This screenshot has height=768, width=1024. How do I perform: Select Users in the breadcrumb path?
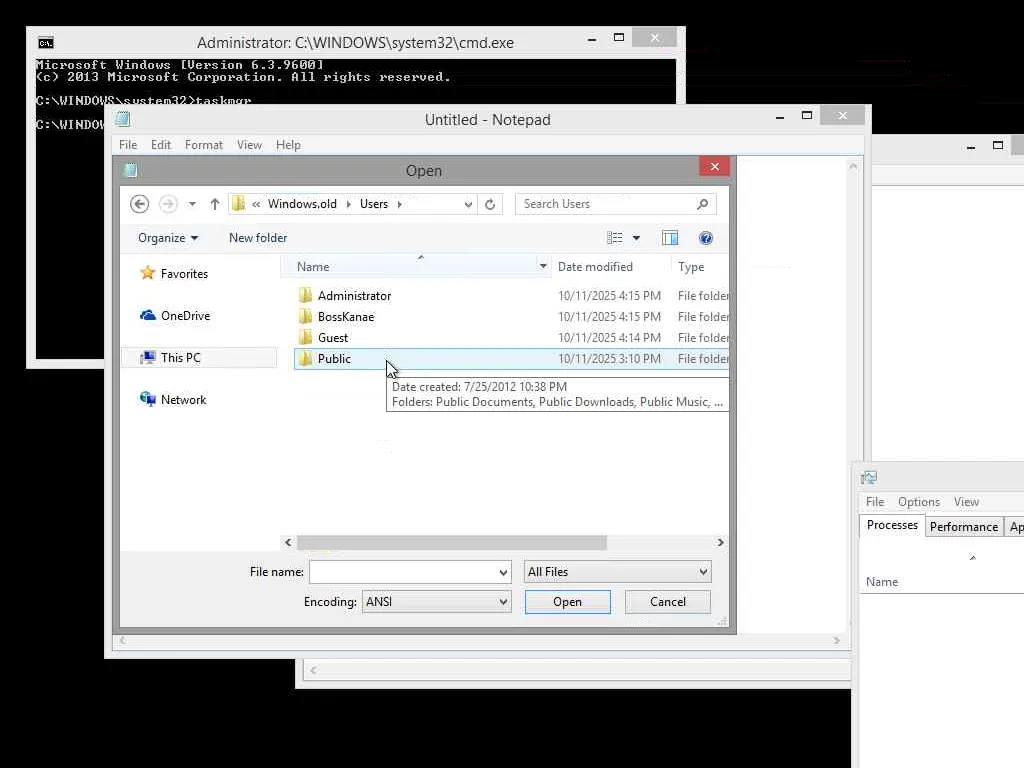point(374,204)
